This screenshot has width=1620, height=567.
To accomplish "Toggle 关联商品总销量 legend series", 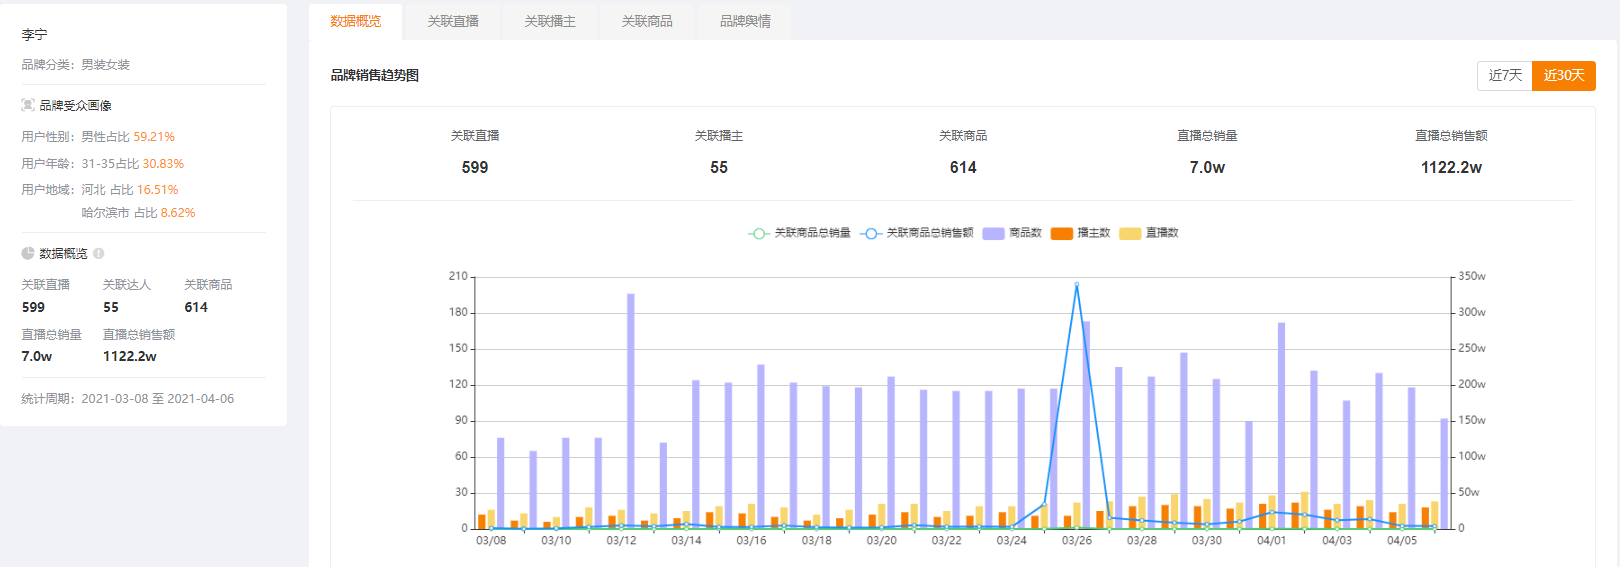I will pyautogui.click(x=799, y=233).
